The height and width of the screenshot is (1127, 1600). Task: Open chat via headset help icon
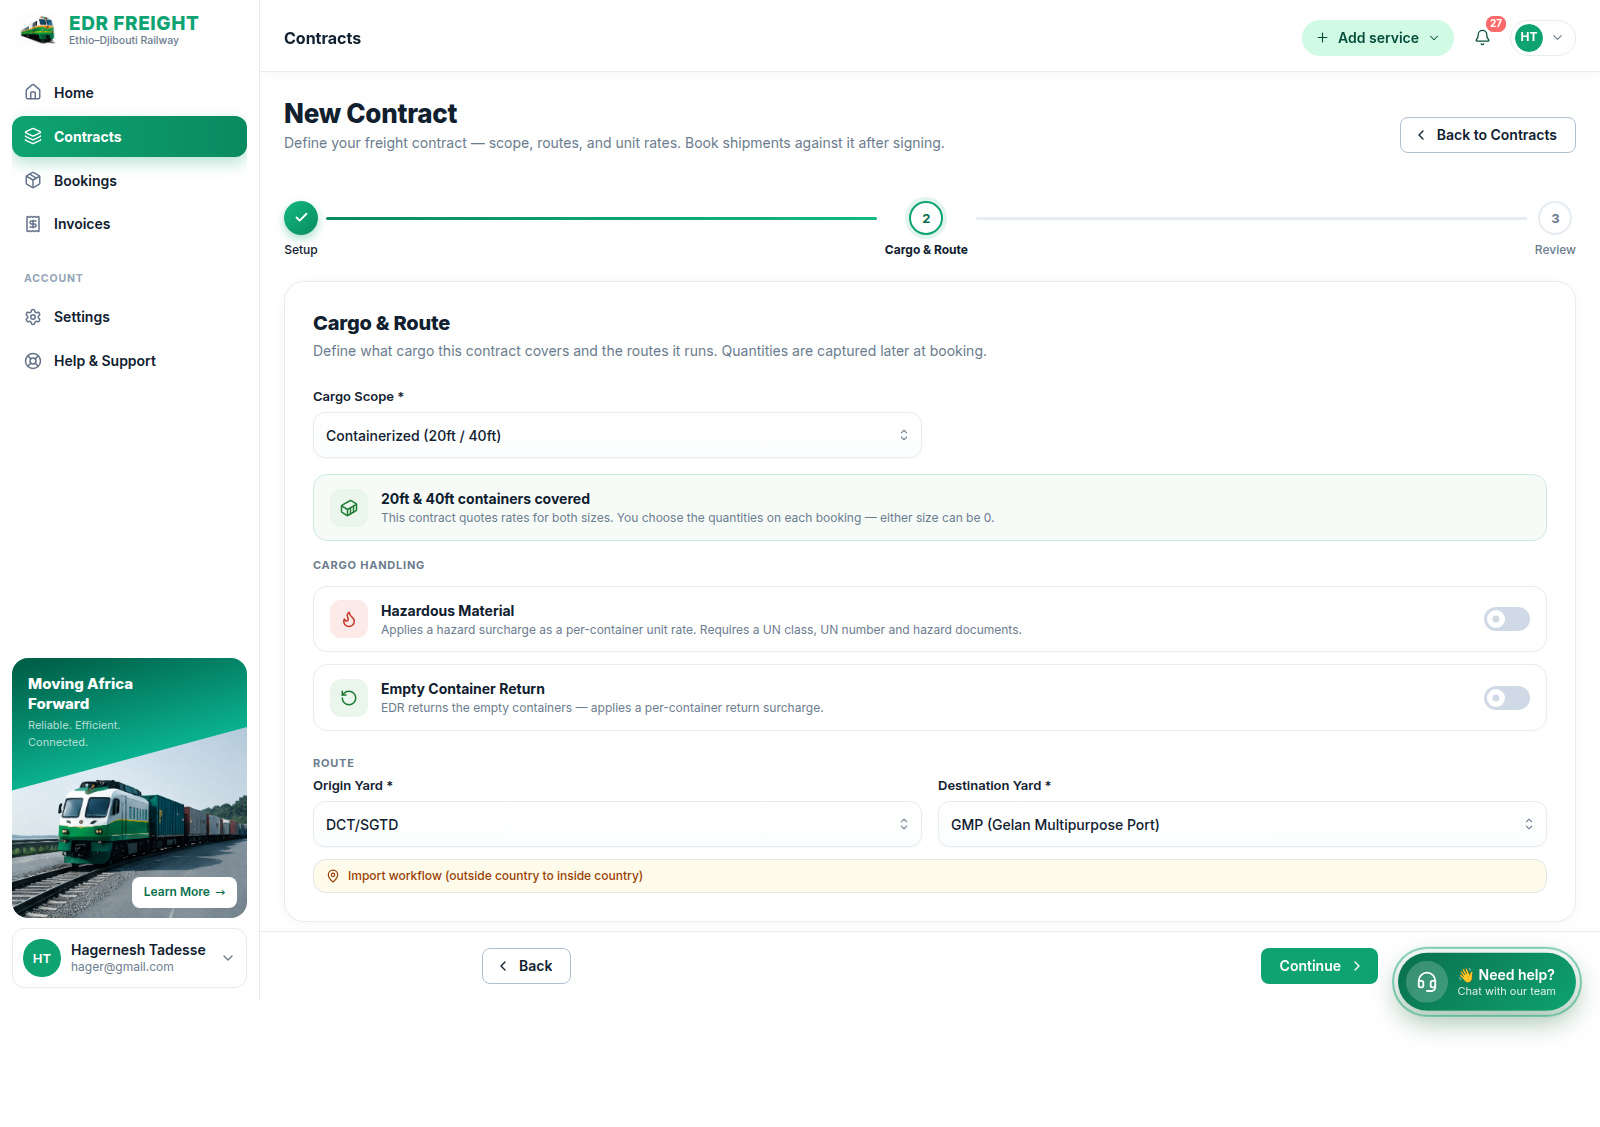[x=1427, y=982]
